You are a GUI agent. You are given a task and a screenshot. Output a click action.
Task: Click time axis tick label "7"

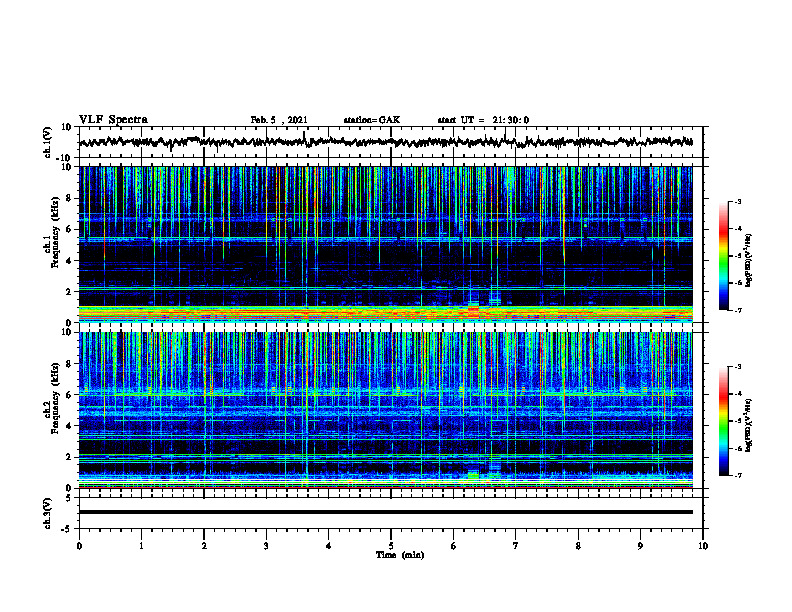click(x=516, y=546)
